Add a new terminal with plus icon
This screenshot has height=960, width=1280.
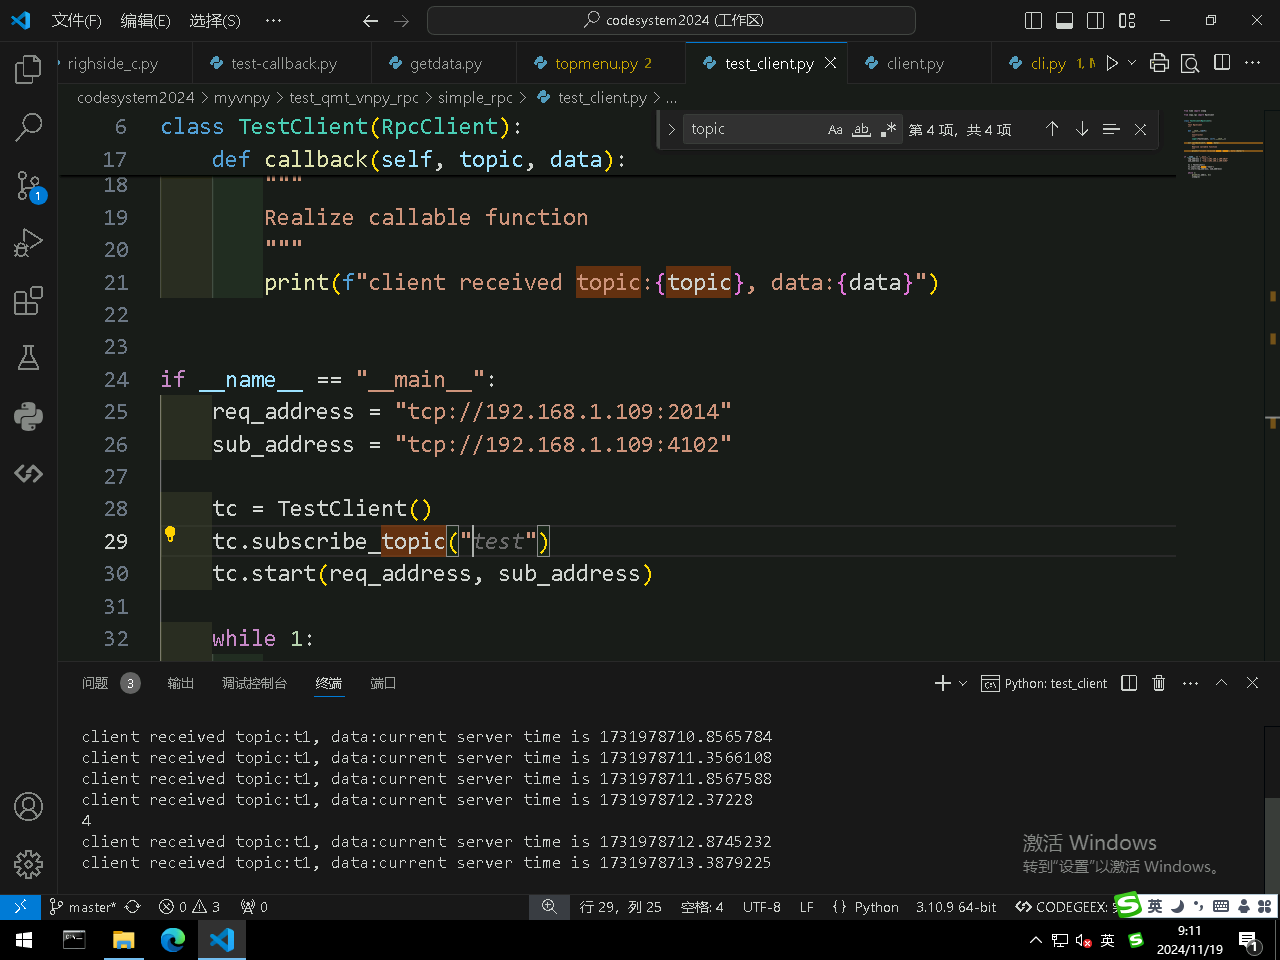(x=942, y=683)
